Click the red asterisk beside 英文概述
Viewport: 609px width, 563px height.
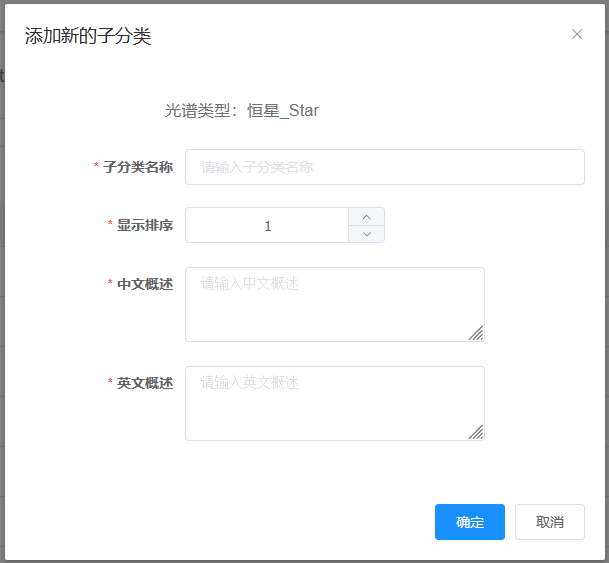tap(111, 383)
